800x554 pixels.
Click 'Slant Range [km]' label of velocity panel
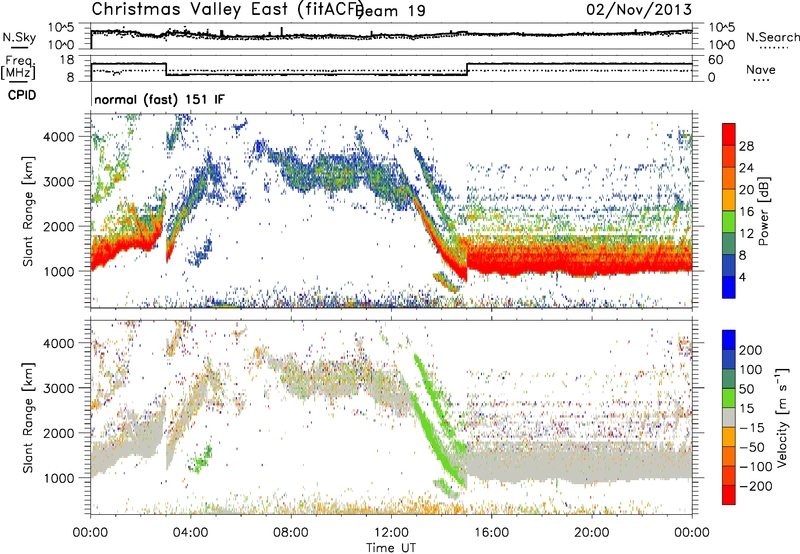[x=28, y=417]
